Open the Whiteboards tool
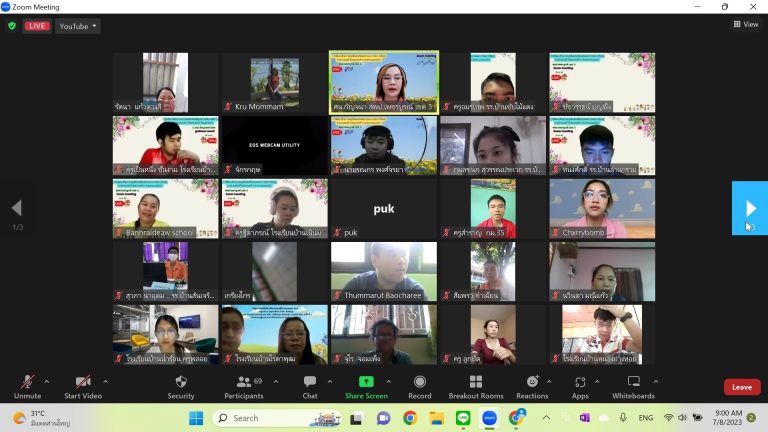This screenshot has height=432, width=768. tap(633, 385)
